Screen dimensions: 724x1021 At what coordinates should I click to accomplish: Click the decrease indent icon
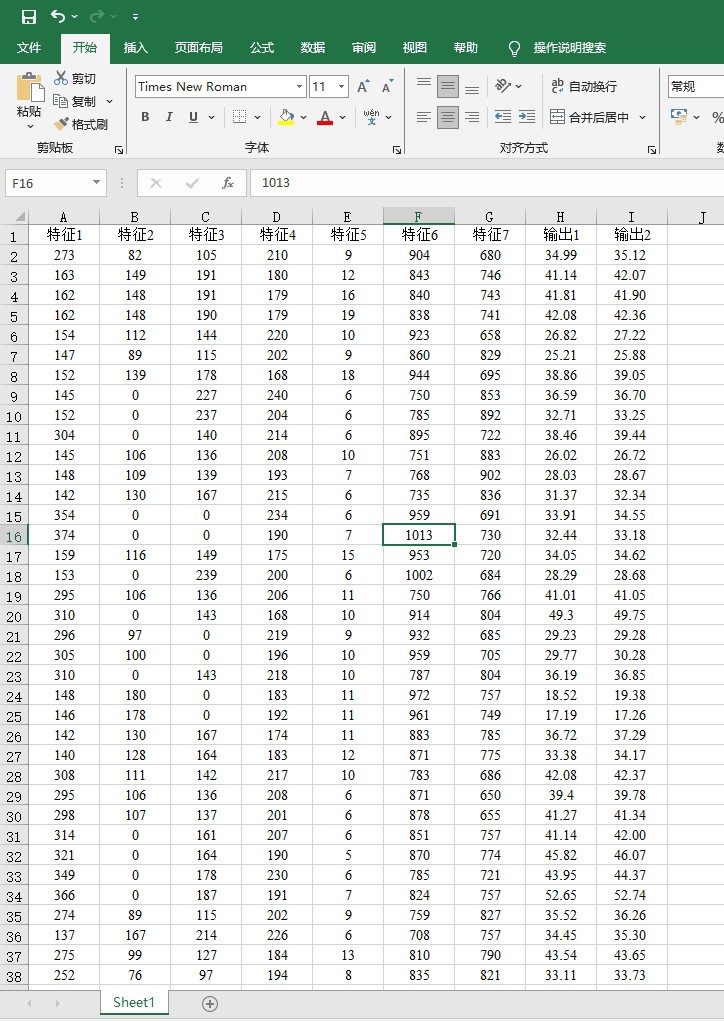(x=503, y=117)
